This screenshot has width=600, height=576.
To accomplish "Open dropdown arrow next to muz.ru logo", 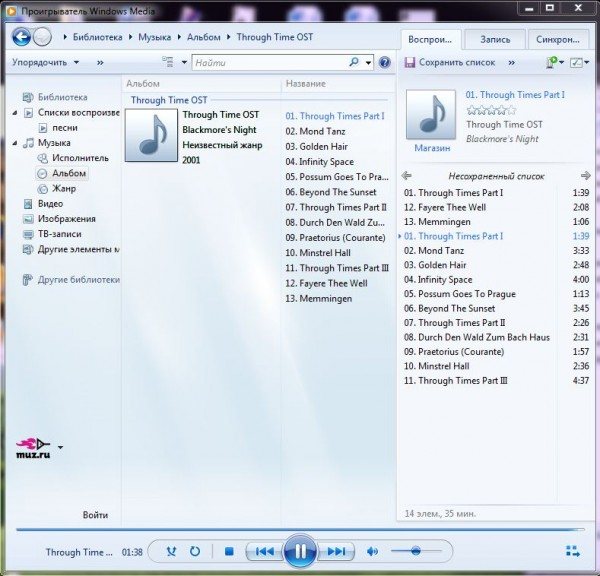I will pyautogui.click(x=60, y=447).
